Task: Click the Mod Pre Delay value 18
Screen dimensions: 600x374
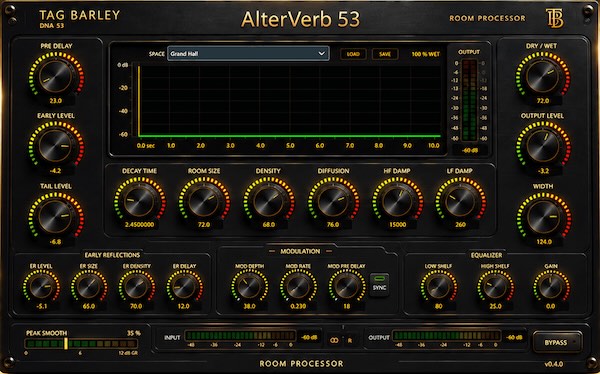Action: [x=347, y=306]
